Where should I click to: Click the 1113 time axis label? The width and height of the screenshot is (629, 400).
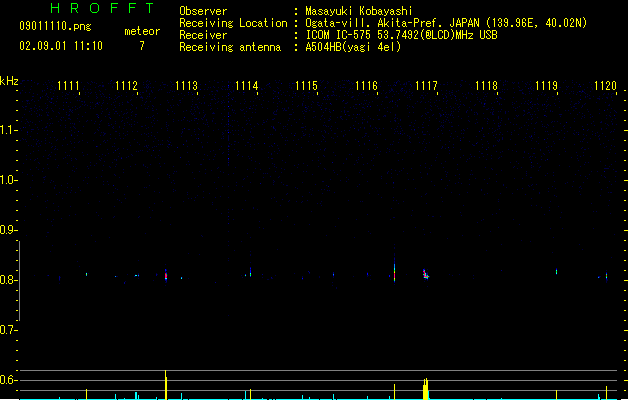187,86
